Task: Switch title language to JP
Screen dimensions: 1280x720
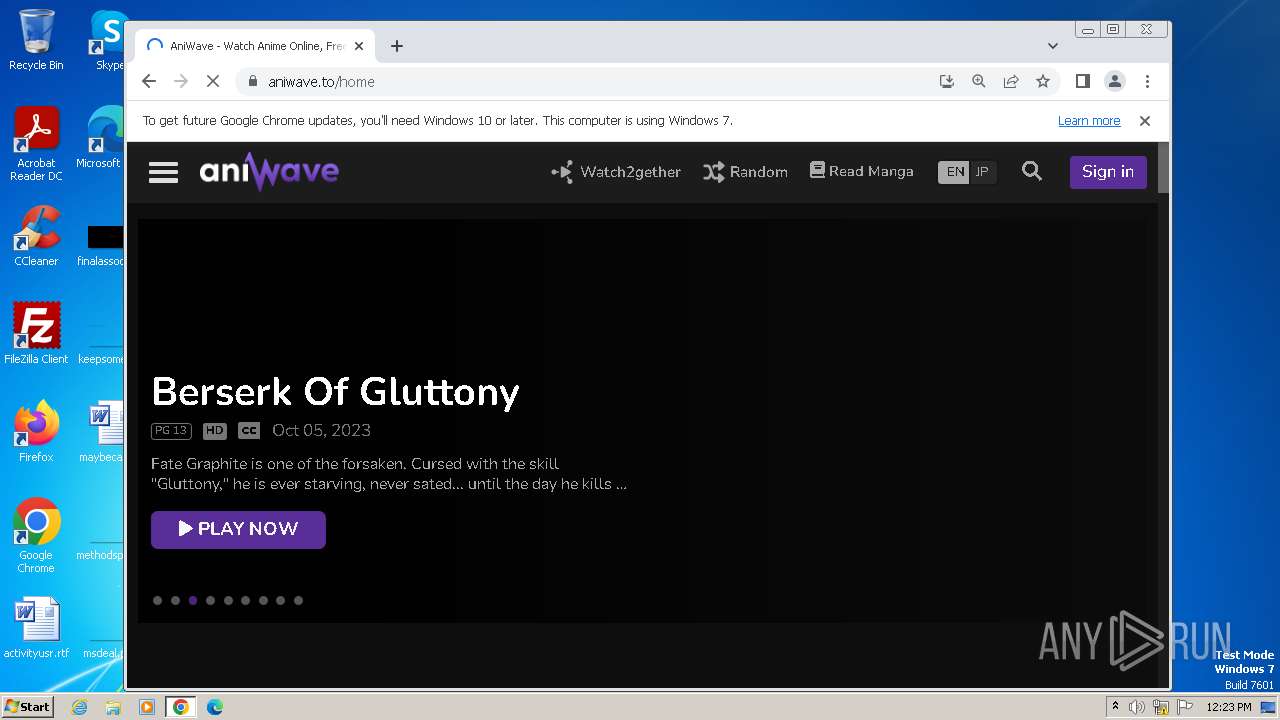Action: [x=982, y=172]
